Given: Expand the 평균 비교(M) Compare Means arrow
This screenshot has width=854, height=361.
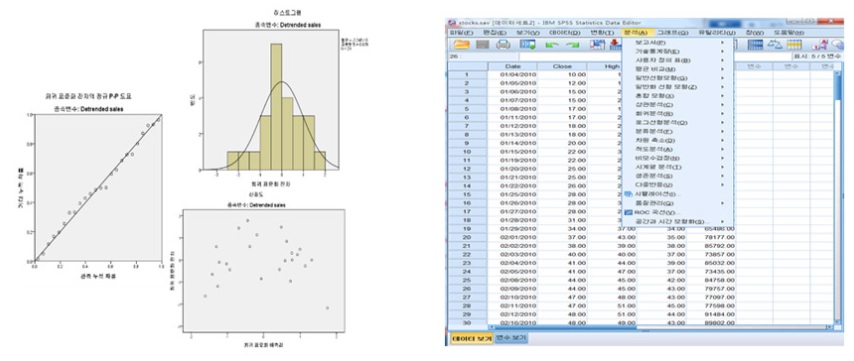Looking at the screenshot, I should point(722,69).
